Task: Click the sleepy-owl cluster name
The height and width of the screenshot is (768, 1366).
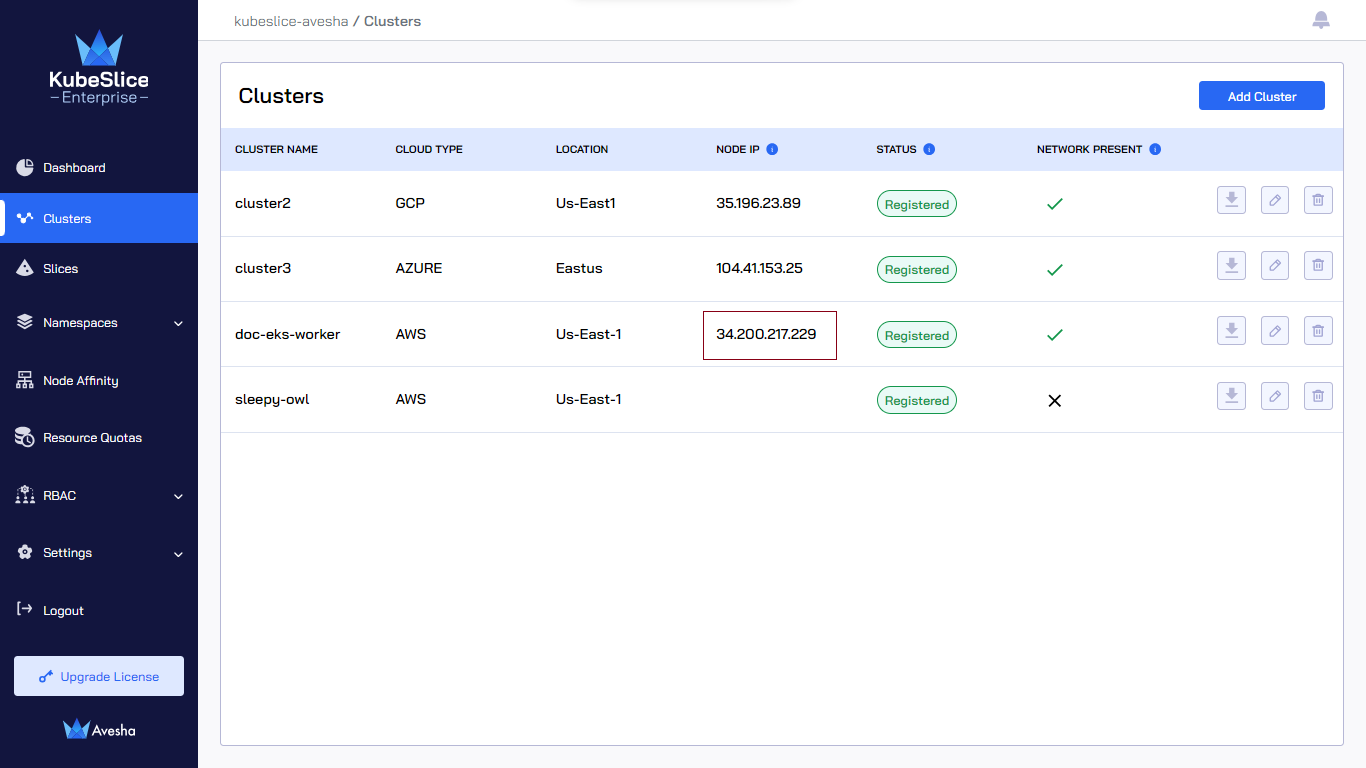Action: tap(272, 399)
